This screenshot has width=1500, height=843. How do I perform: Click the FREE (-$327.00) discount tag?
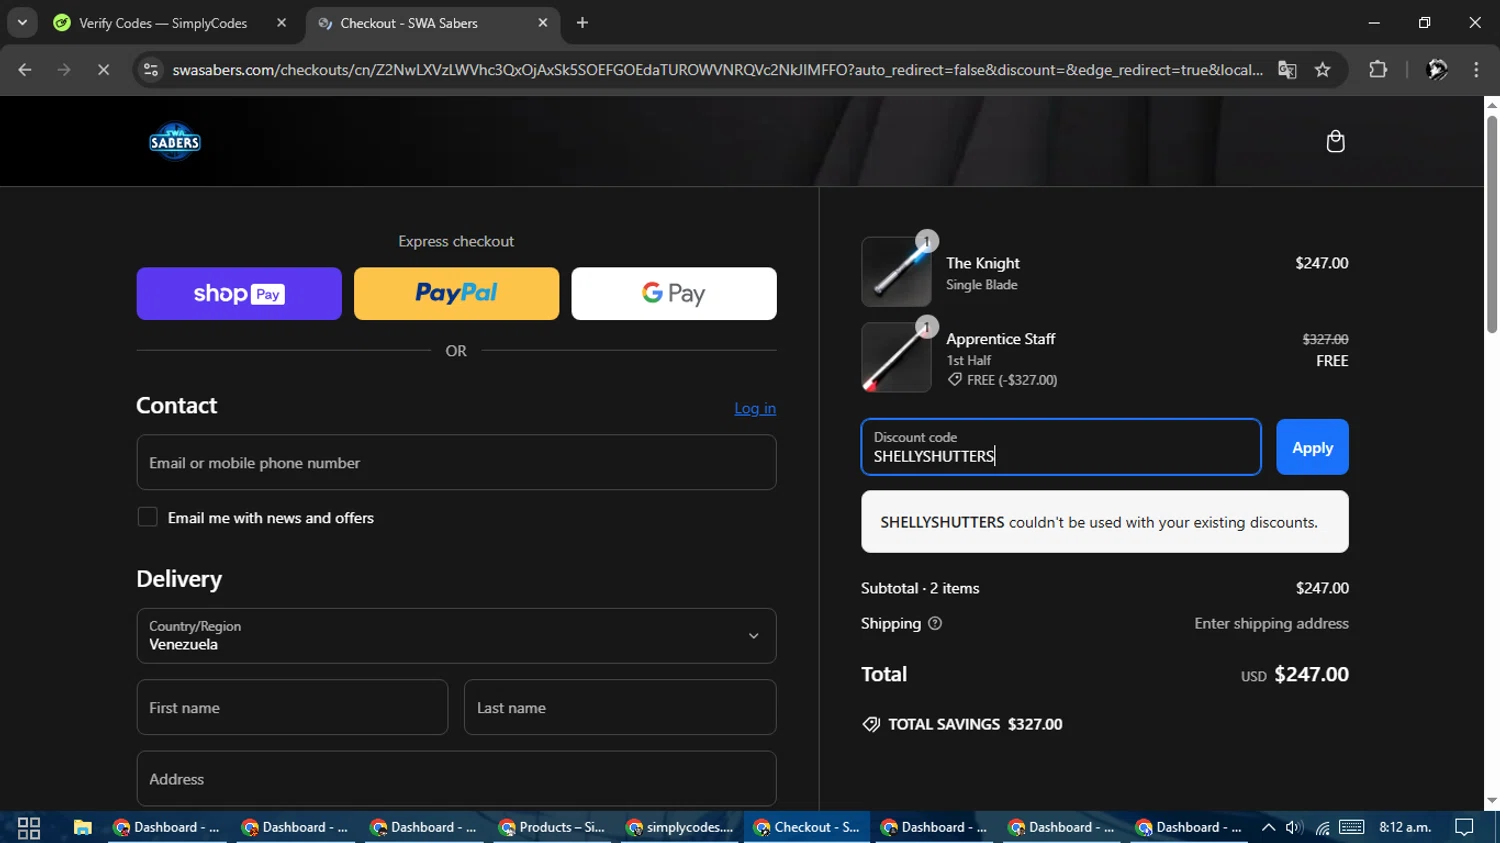(x=1002, y=380)
